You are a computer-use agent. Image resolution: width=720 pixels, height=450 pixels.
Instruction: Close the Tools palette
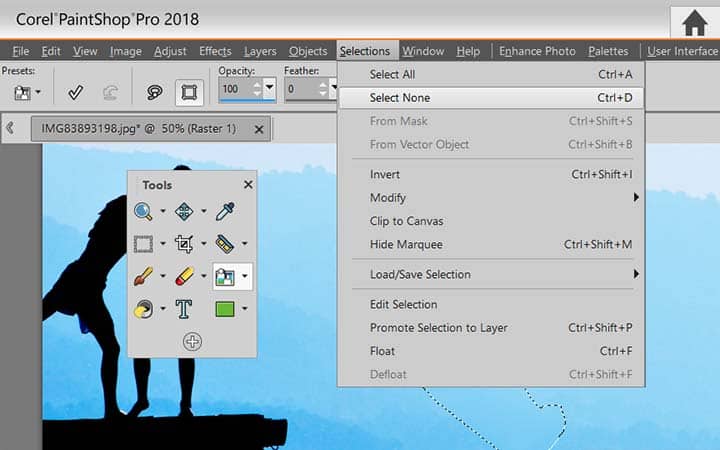point(248,185)
